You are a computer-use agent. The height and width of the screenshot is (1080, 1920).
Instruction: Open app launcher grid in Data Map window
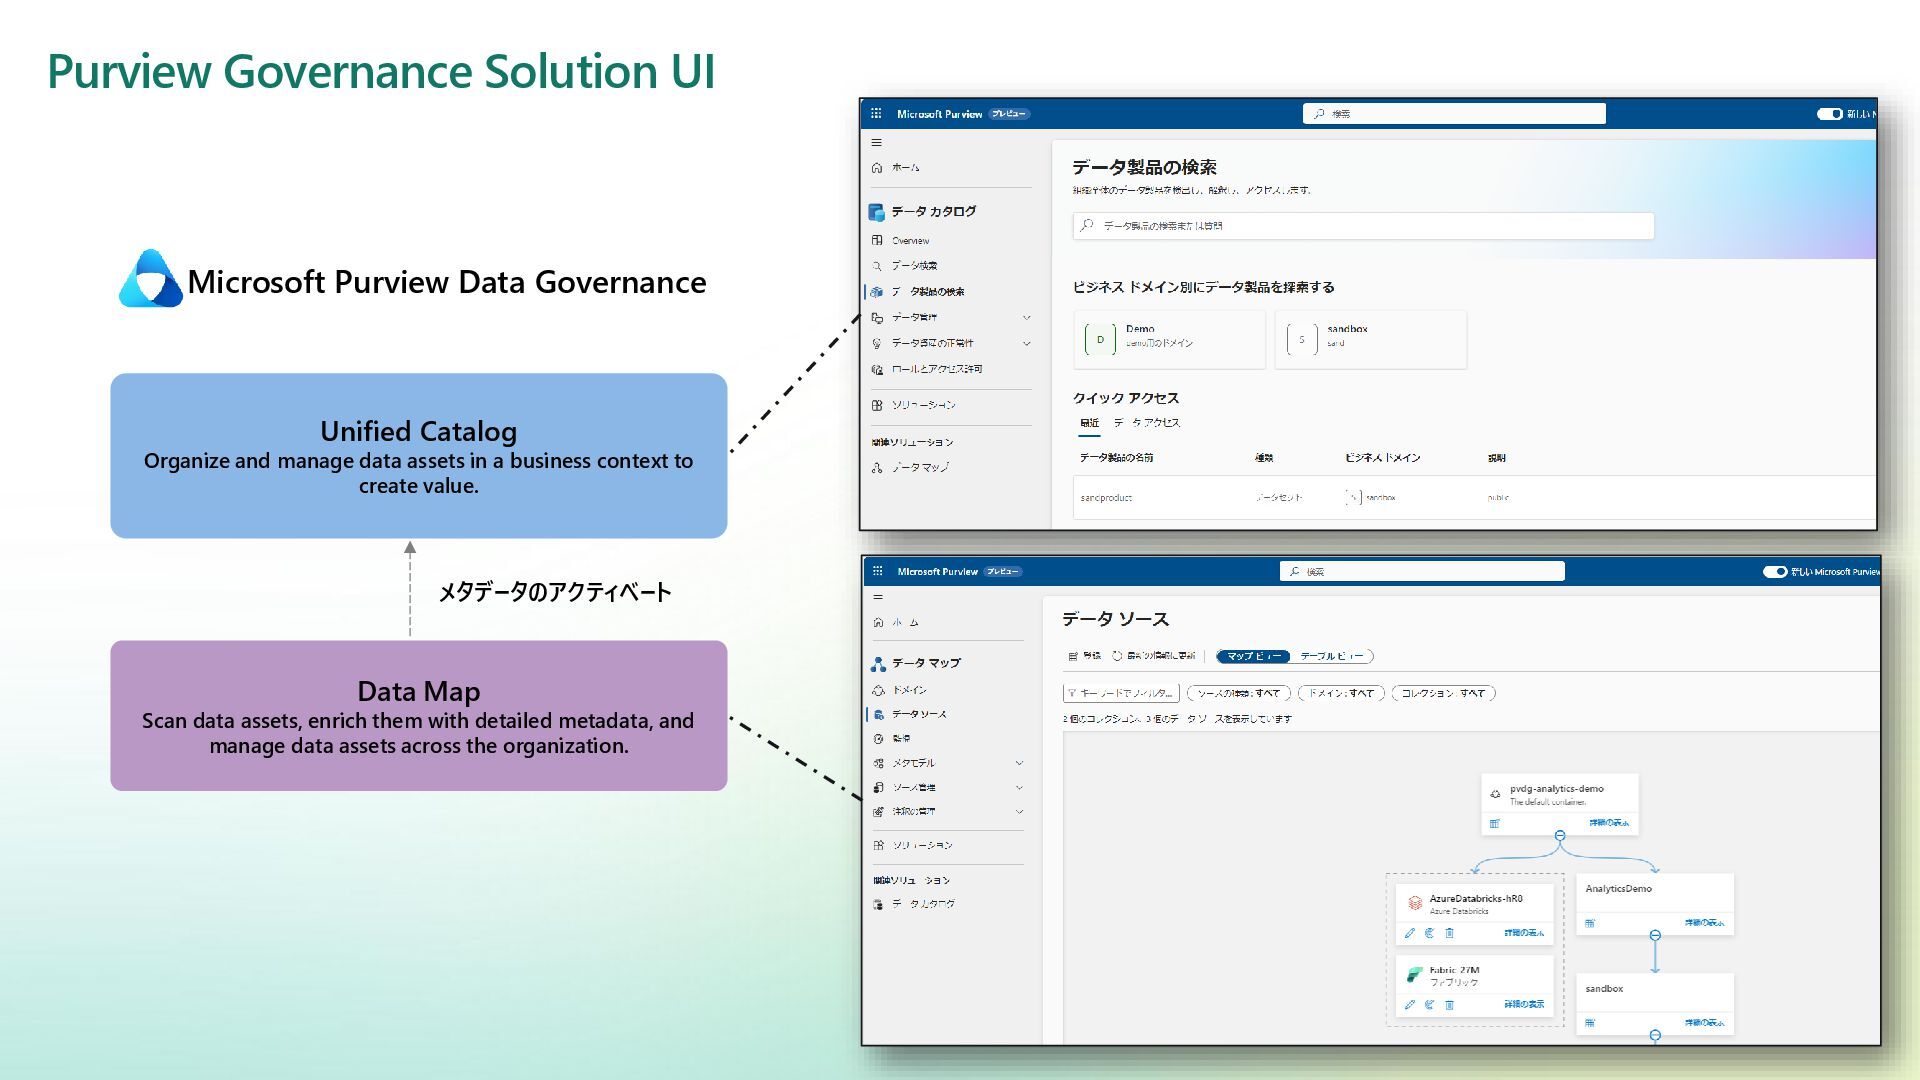pyautogui.click(x=877, y=571)
